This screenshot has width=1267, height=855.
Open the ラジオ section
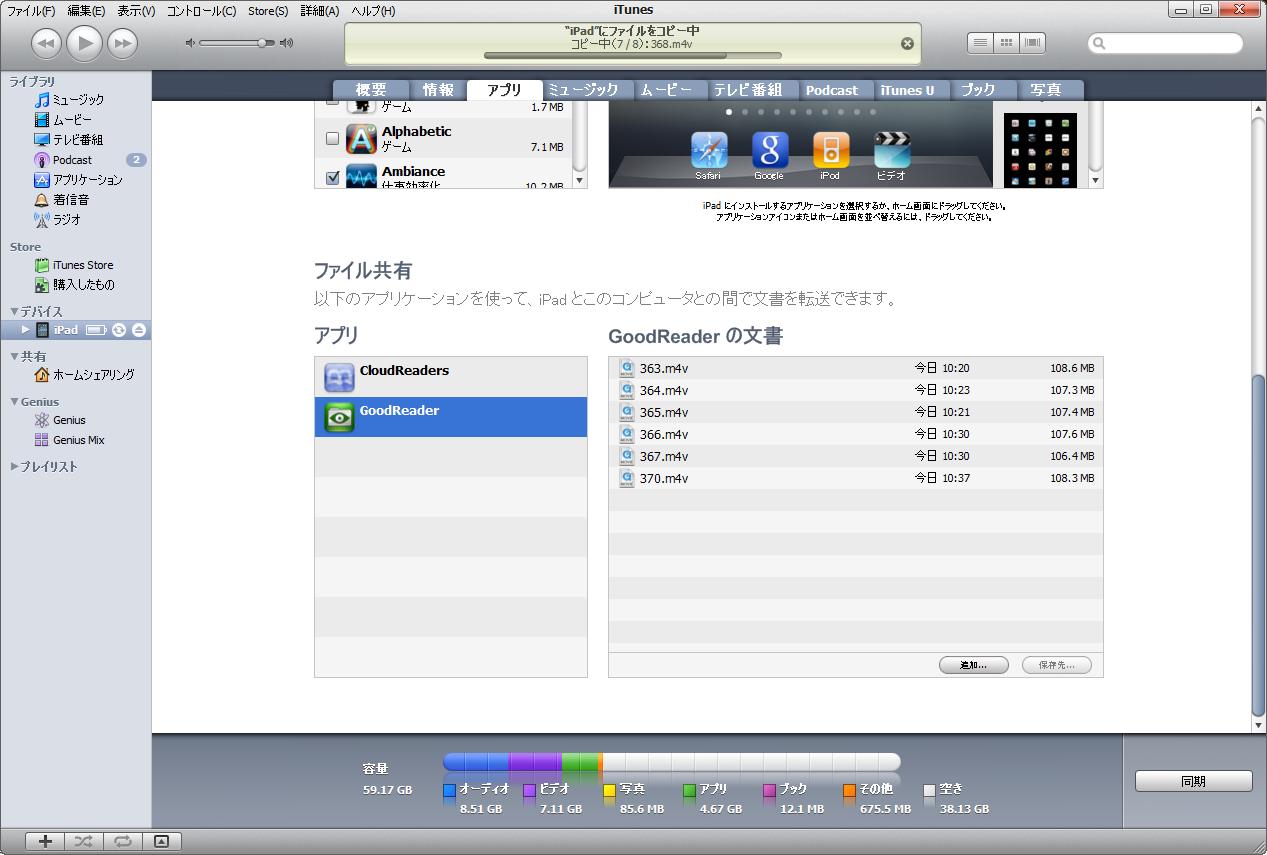(58, 220)
